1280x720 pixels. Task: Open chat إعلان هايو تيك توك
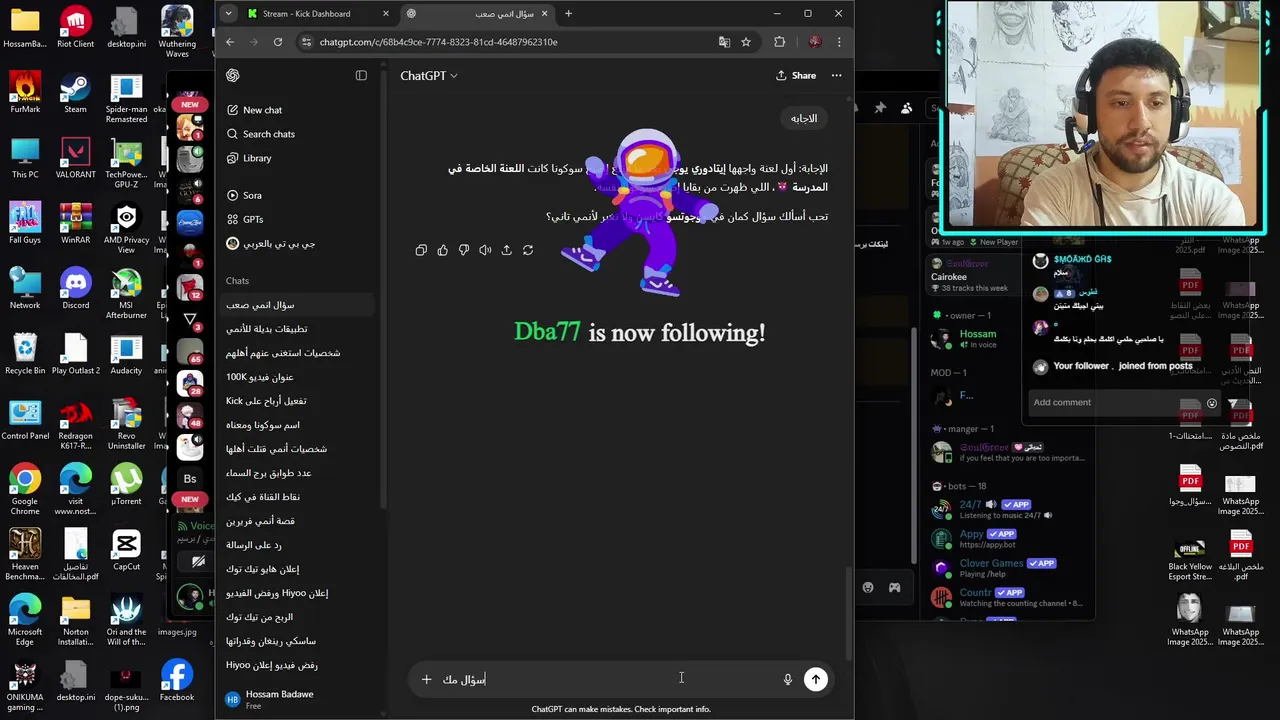(x=299, y=569)
